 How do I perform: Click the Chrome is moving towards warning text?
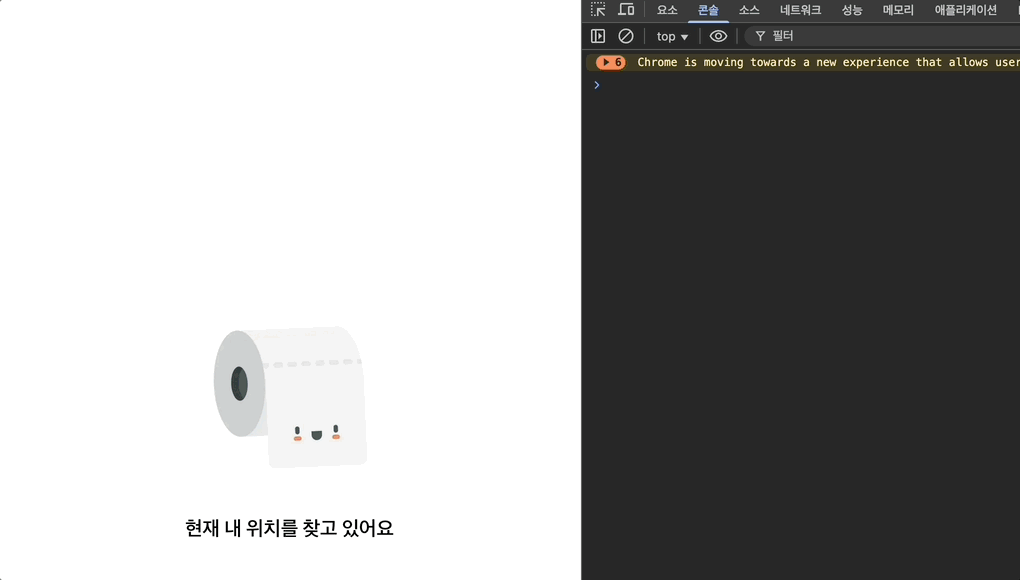[828, 62]
